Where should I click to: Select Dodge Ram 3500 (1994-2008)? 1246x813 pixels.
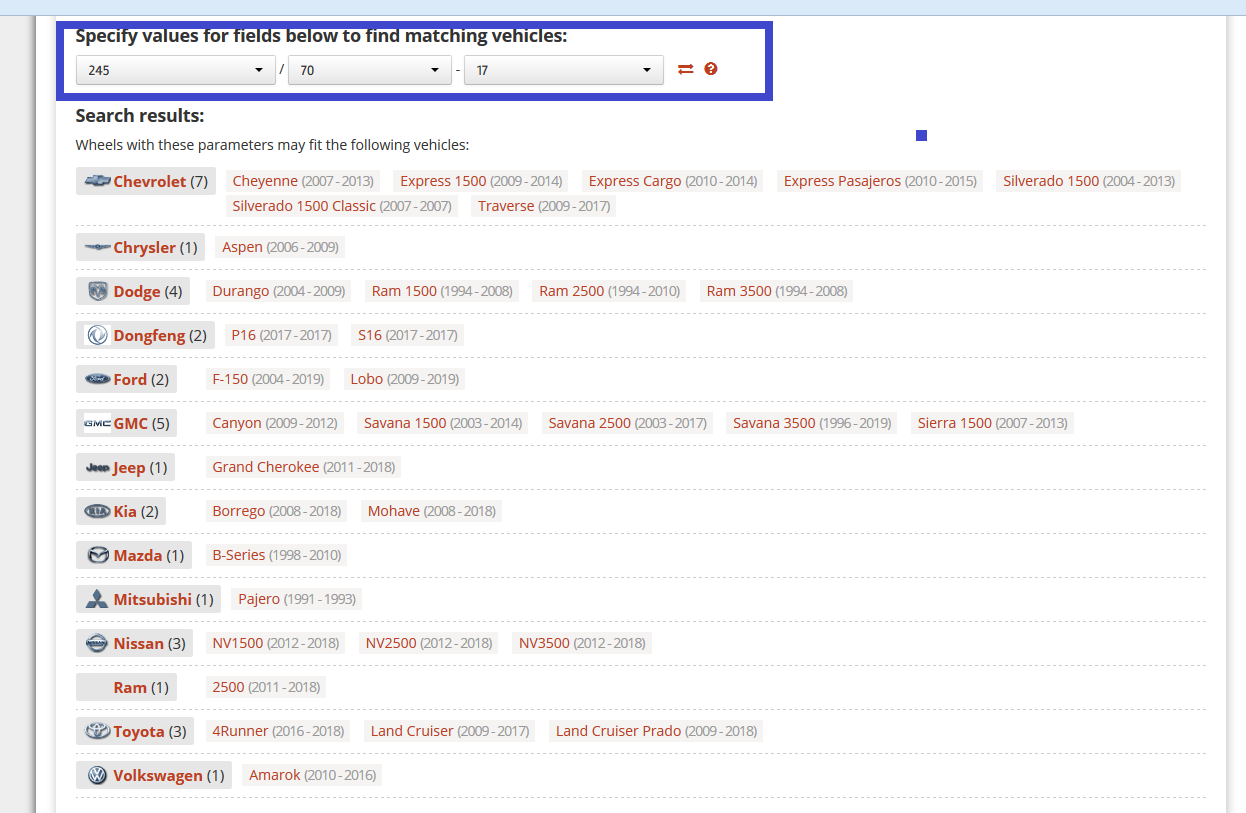[x=777, y=291]
